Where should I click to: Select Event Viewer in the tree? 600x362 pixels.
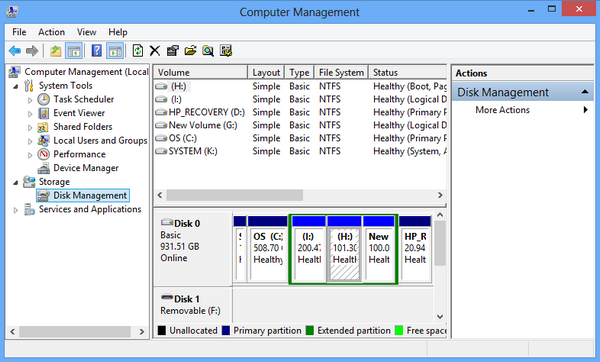point(79,113)
